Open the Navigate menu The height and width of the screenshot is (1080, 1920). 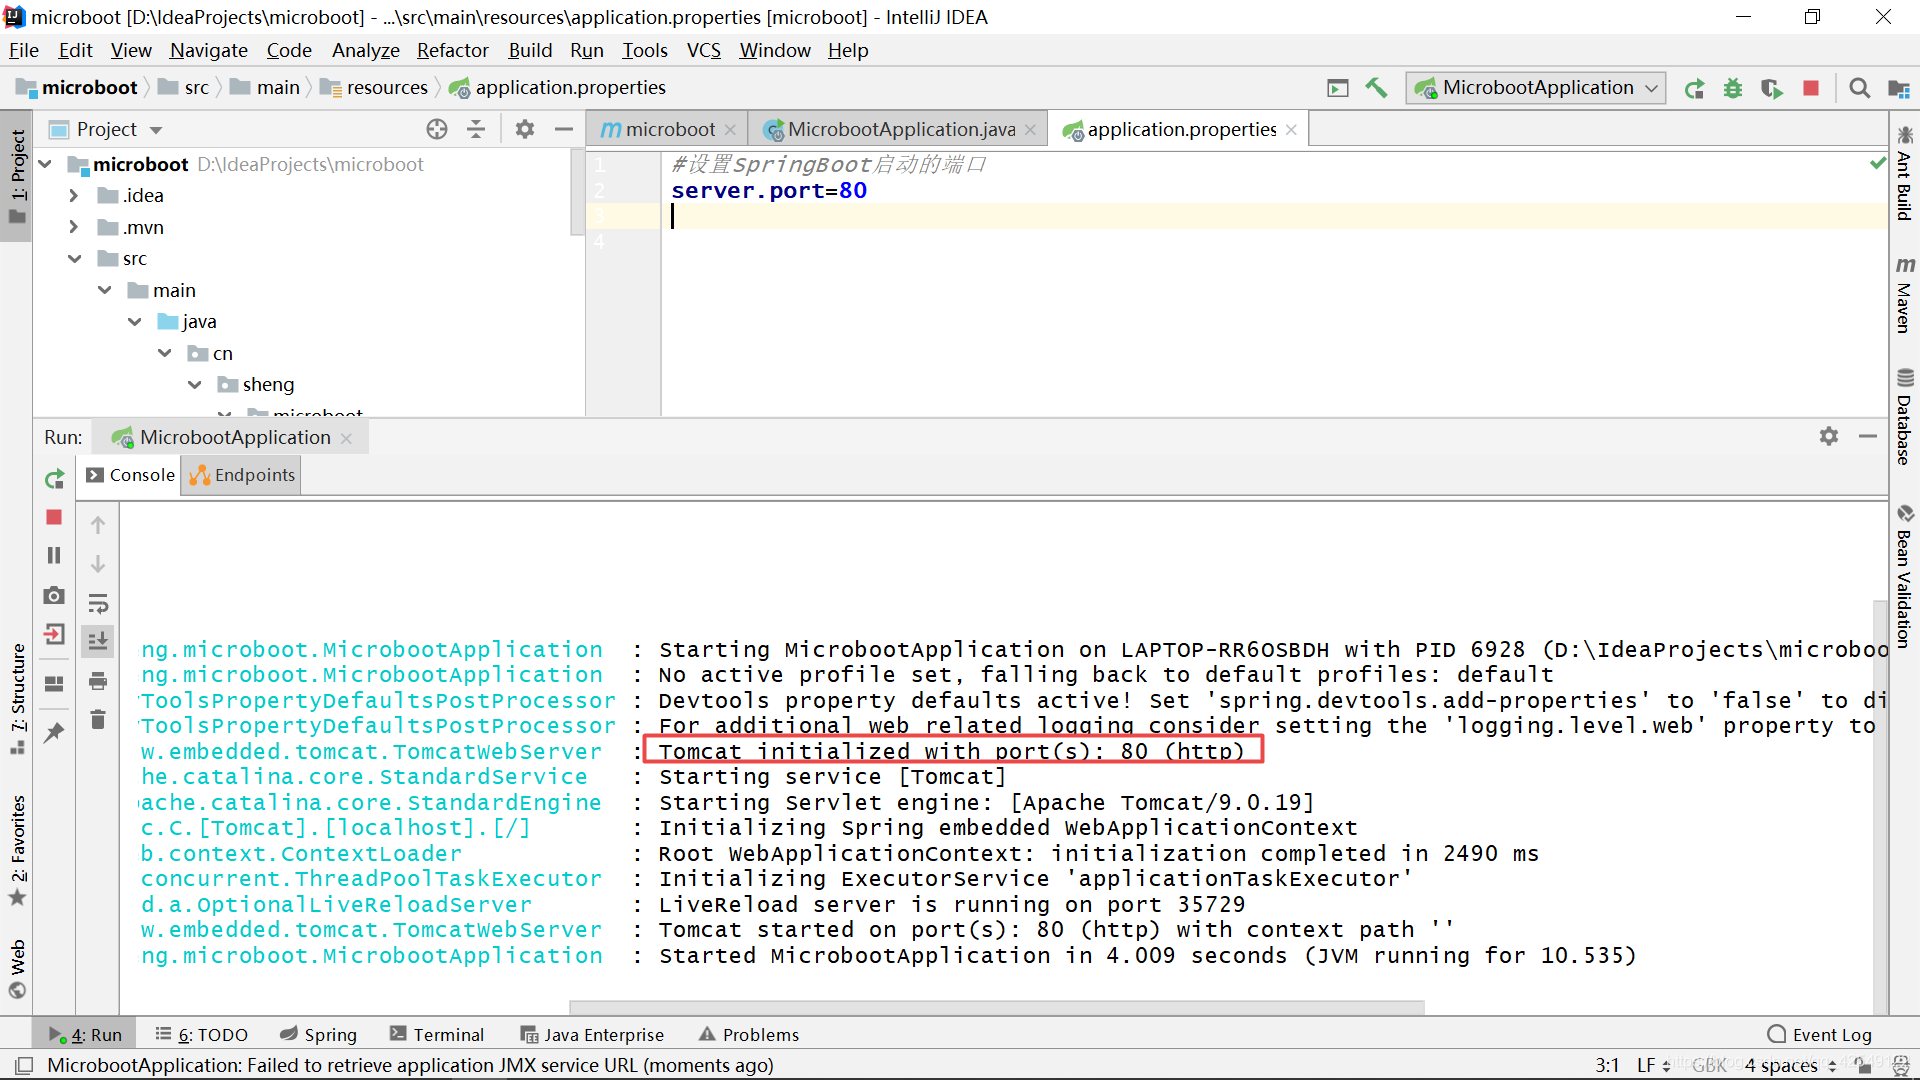pyautogui.click(x=208, y=51)
